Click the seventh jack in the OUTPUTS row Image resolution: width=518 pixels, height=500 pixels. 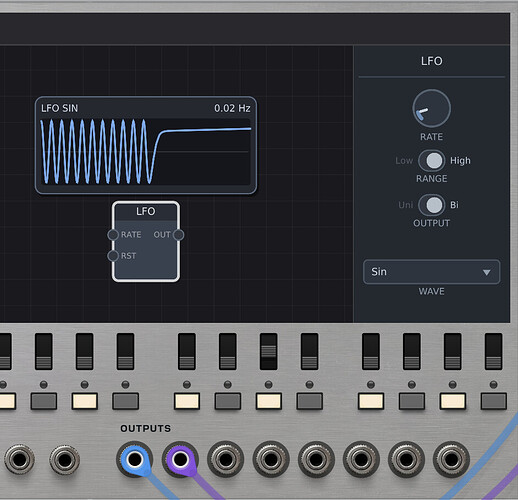(406, 459)
